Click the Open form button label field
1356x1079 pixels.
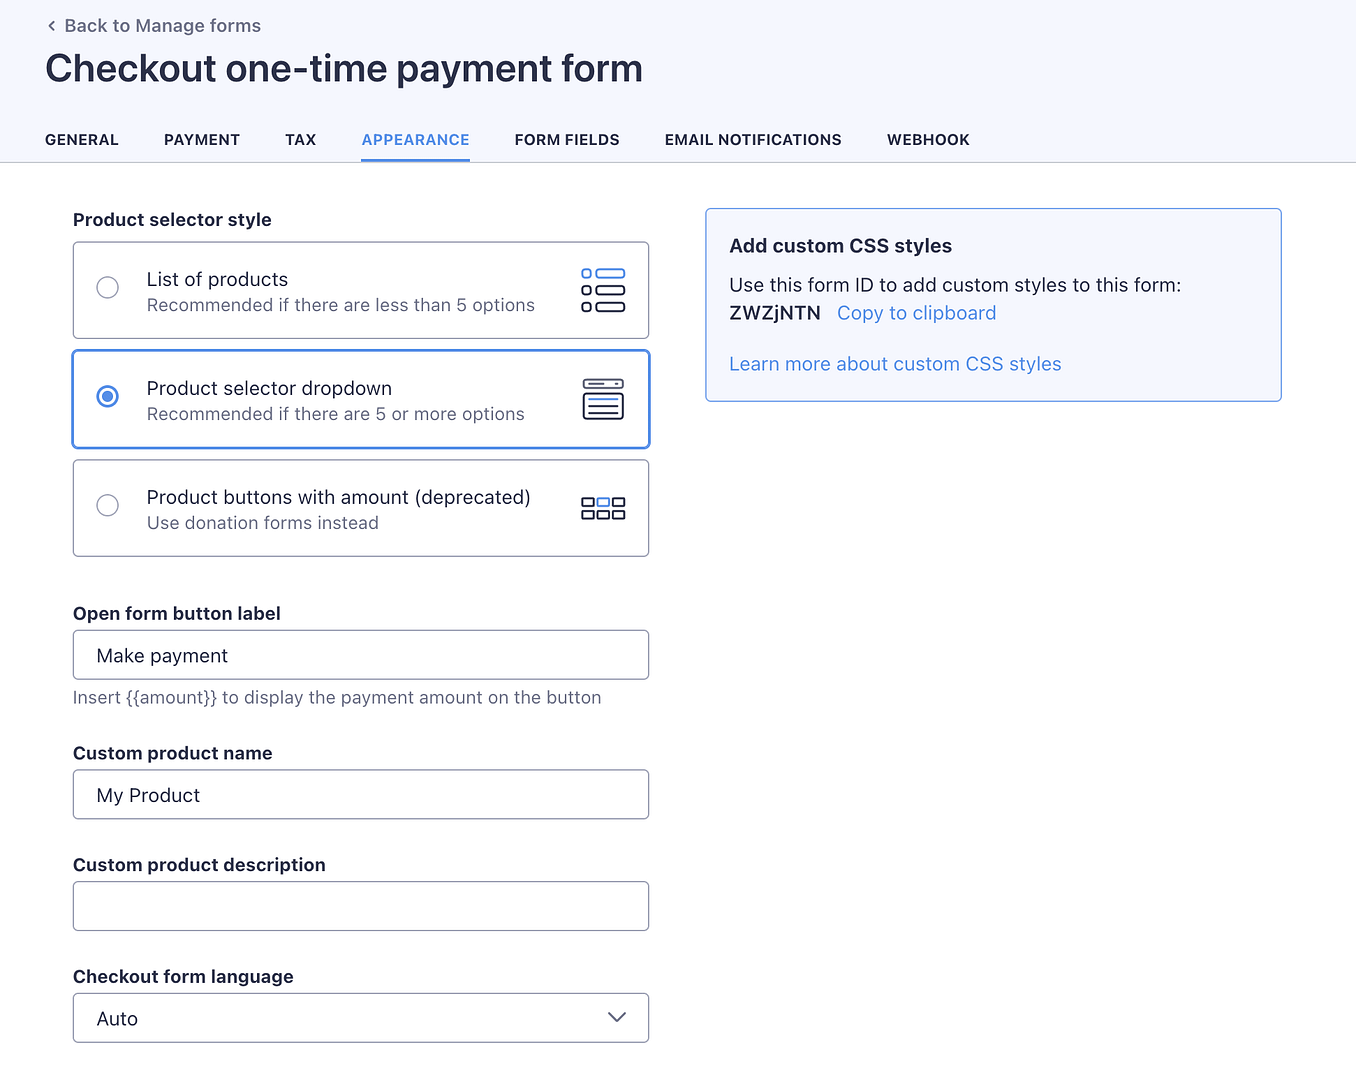coord(360,655)
